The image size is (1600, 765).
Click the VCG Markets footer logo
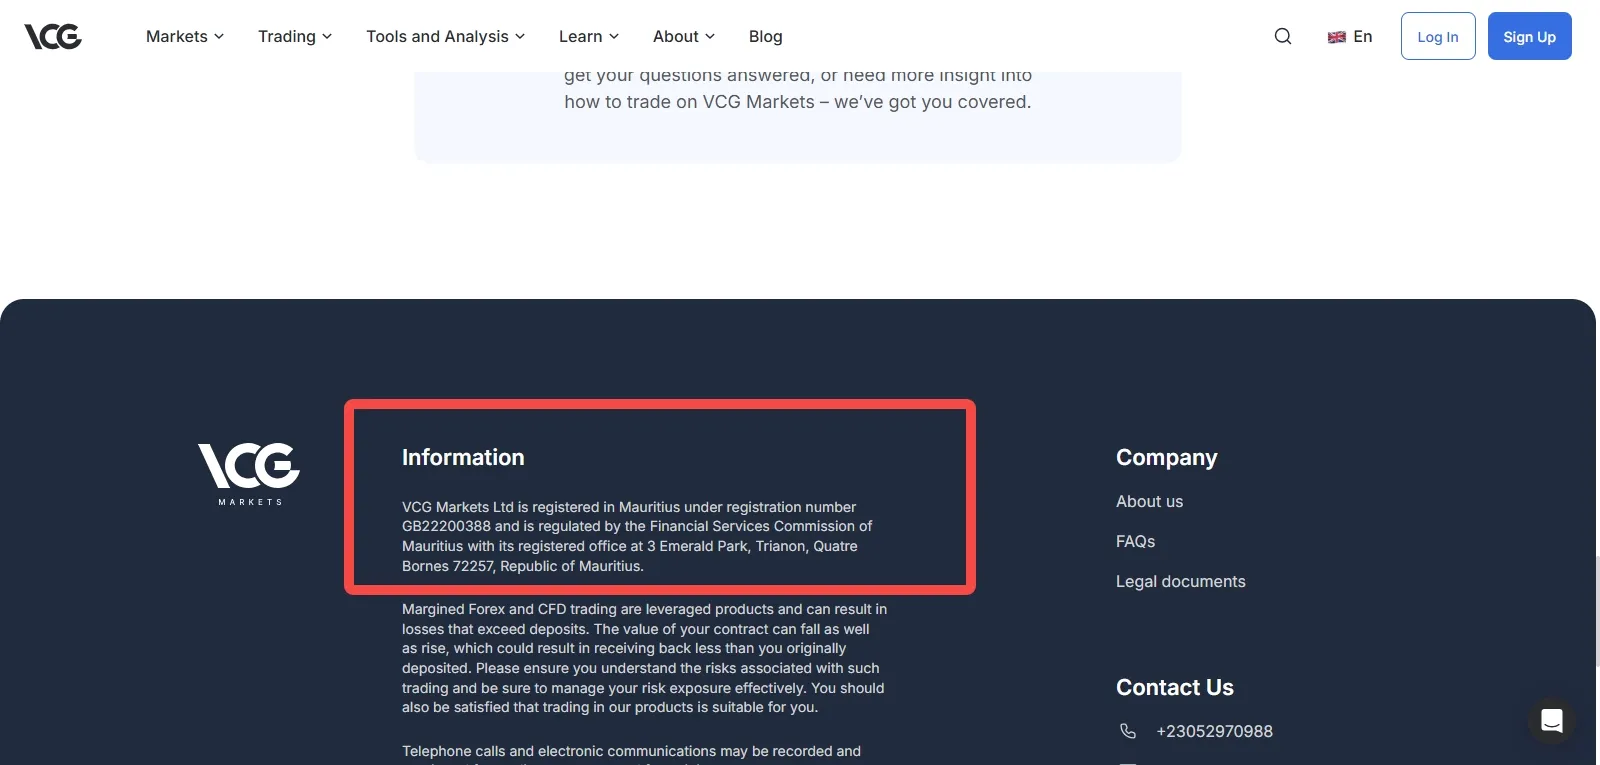coord(249,474)
